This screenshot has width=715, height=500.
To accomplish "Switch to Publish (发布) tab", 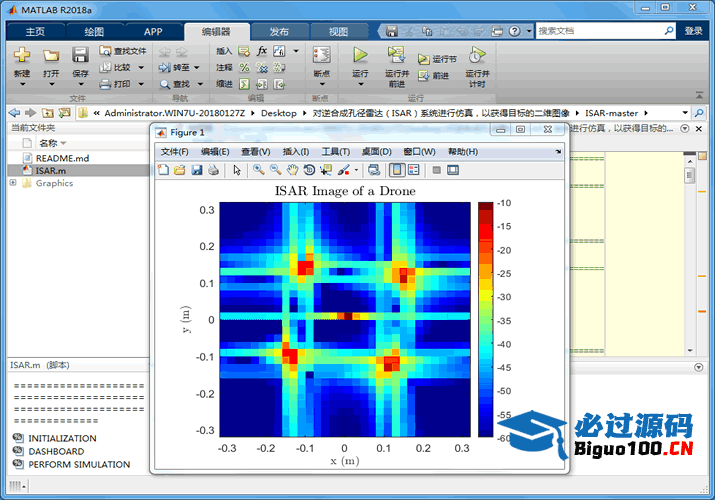I will [x=279, y=31].
